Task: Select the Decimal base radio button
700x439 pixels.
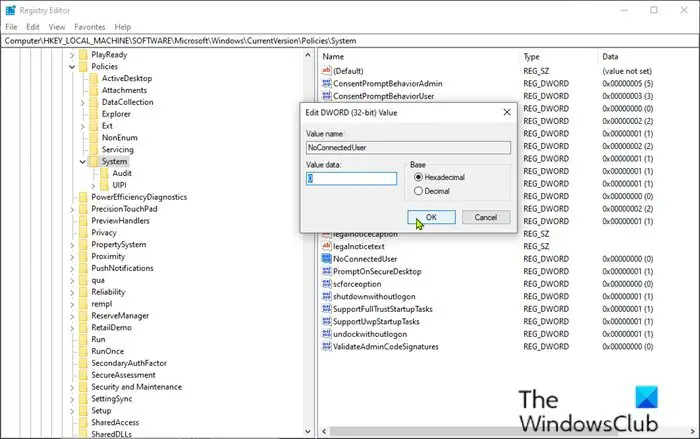Action: coord(418,191)
